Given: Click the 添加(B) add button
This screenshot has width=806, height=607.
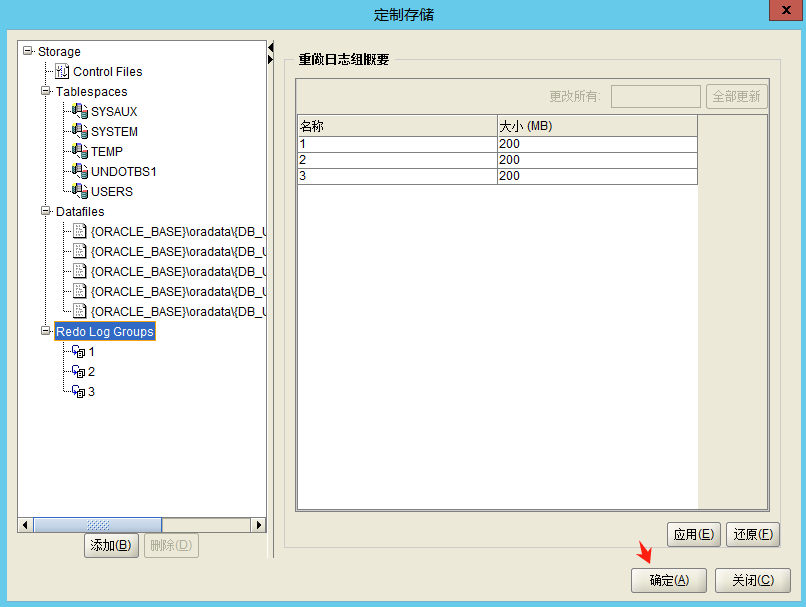Looking at the screenshot, I should point(111,545).
